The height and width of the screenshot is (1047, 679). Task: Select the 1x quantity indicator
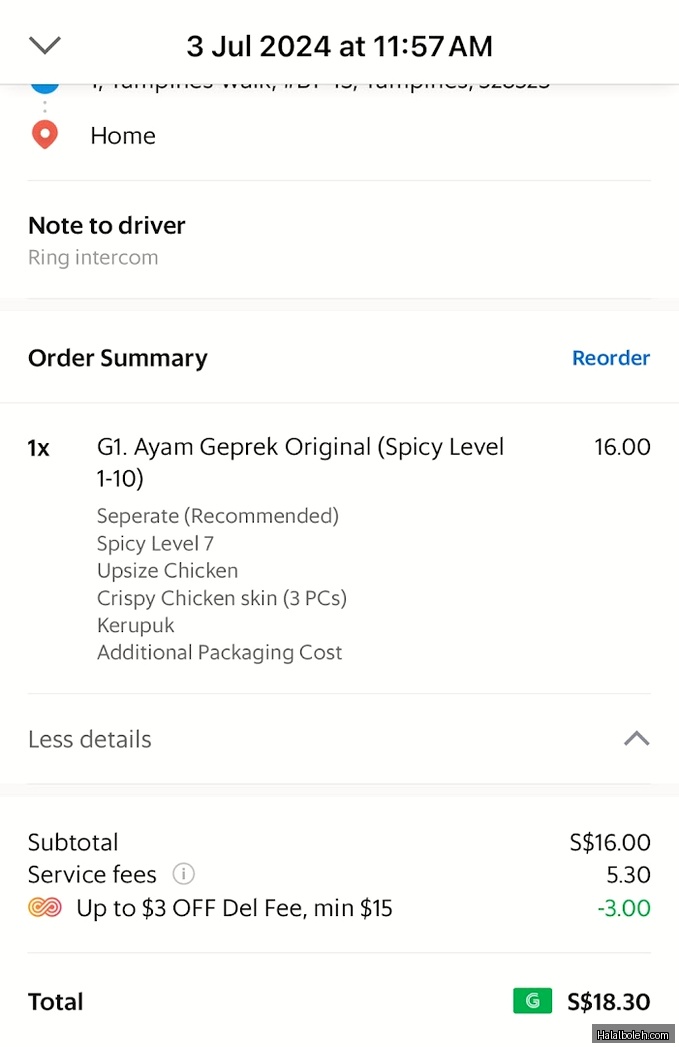click(37, 448)
